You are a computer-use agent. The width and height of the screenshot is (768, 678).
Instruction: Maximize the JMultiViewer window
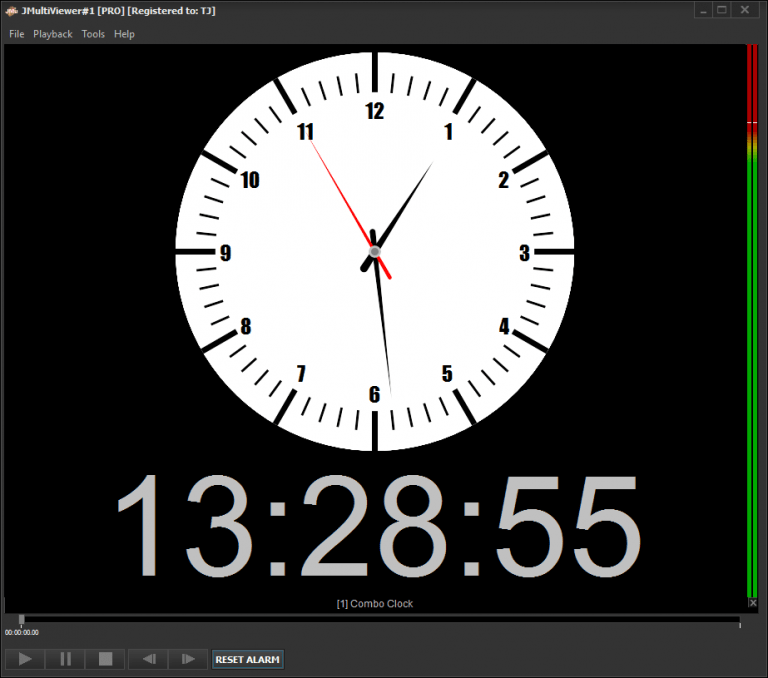point(722,10)
